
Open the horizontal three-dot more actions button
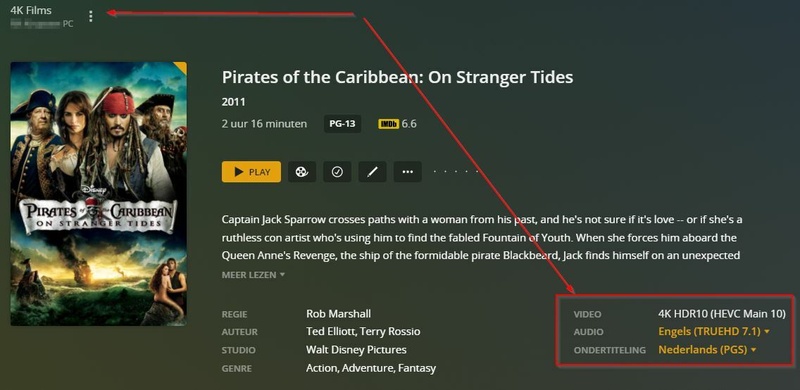click(x=407, y=172)
